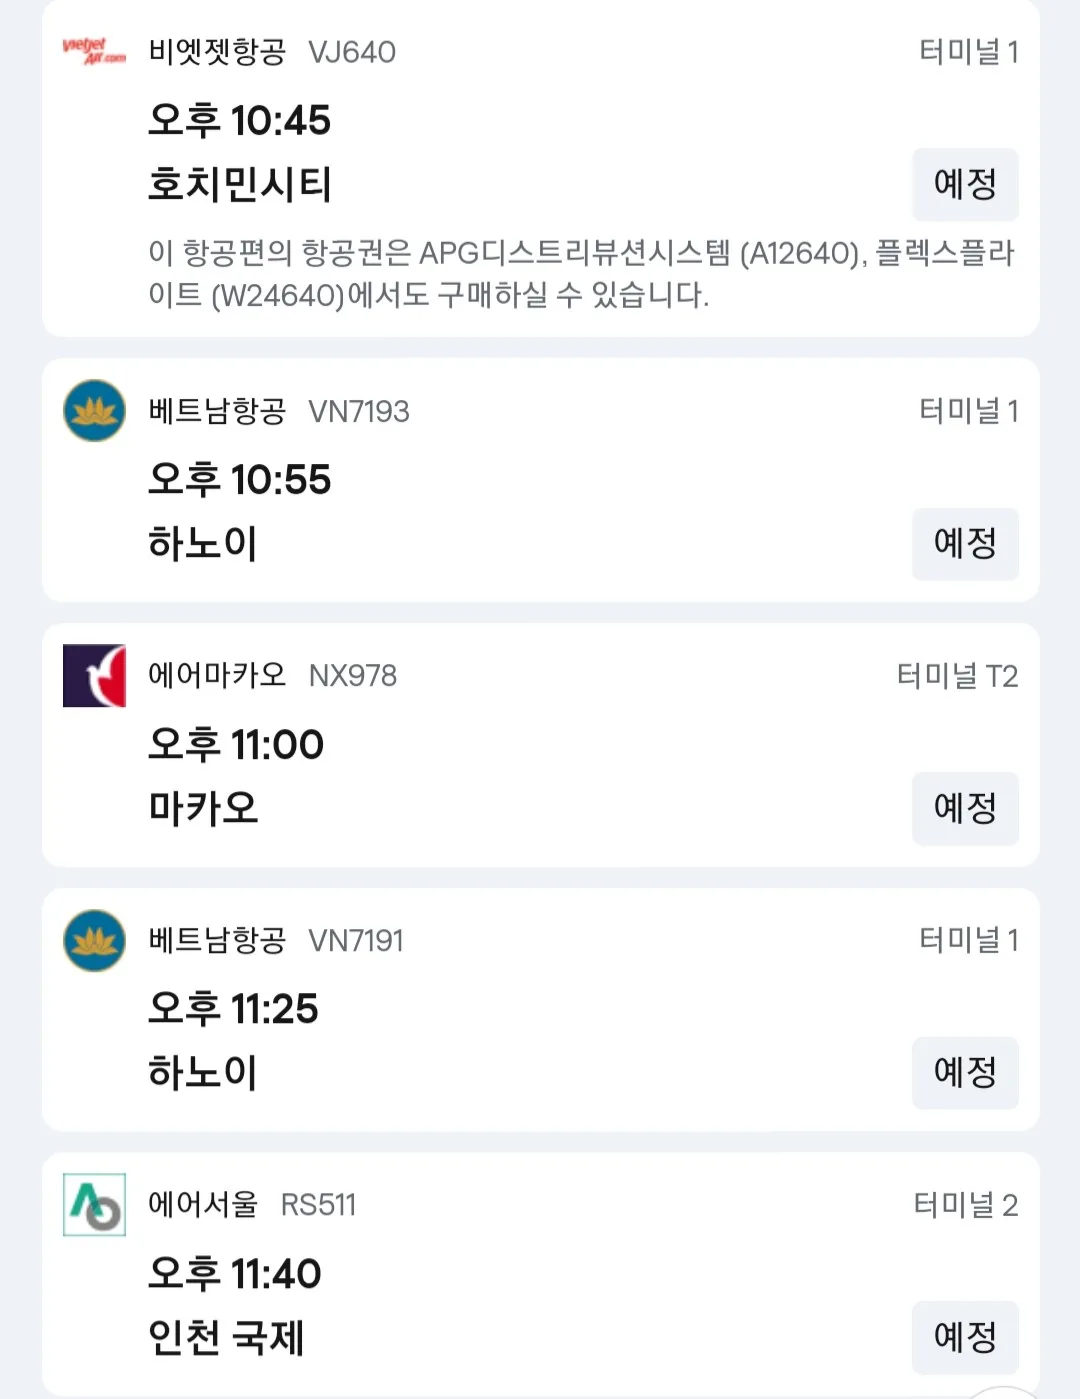
Task: Tap the VietJet Air logo icon
Action: (x=94, y=51)
